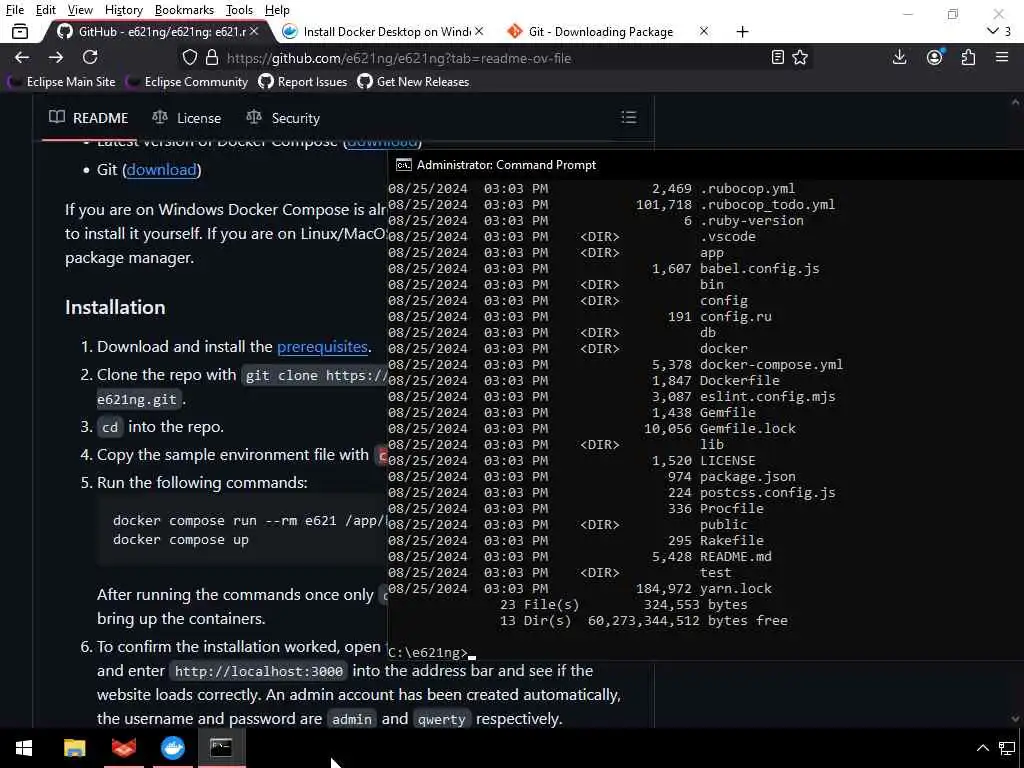Viewport: 1024px width, 768px height.
Task: Toggle reader view icon in address bar
Action: (x=777, y=57)
